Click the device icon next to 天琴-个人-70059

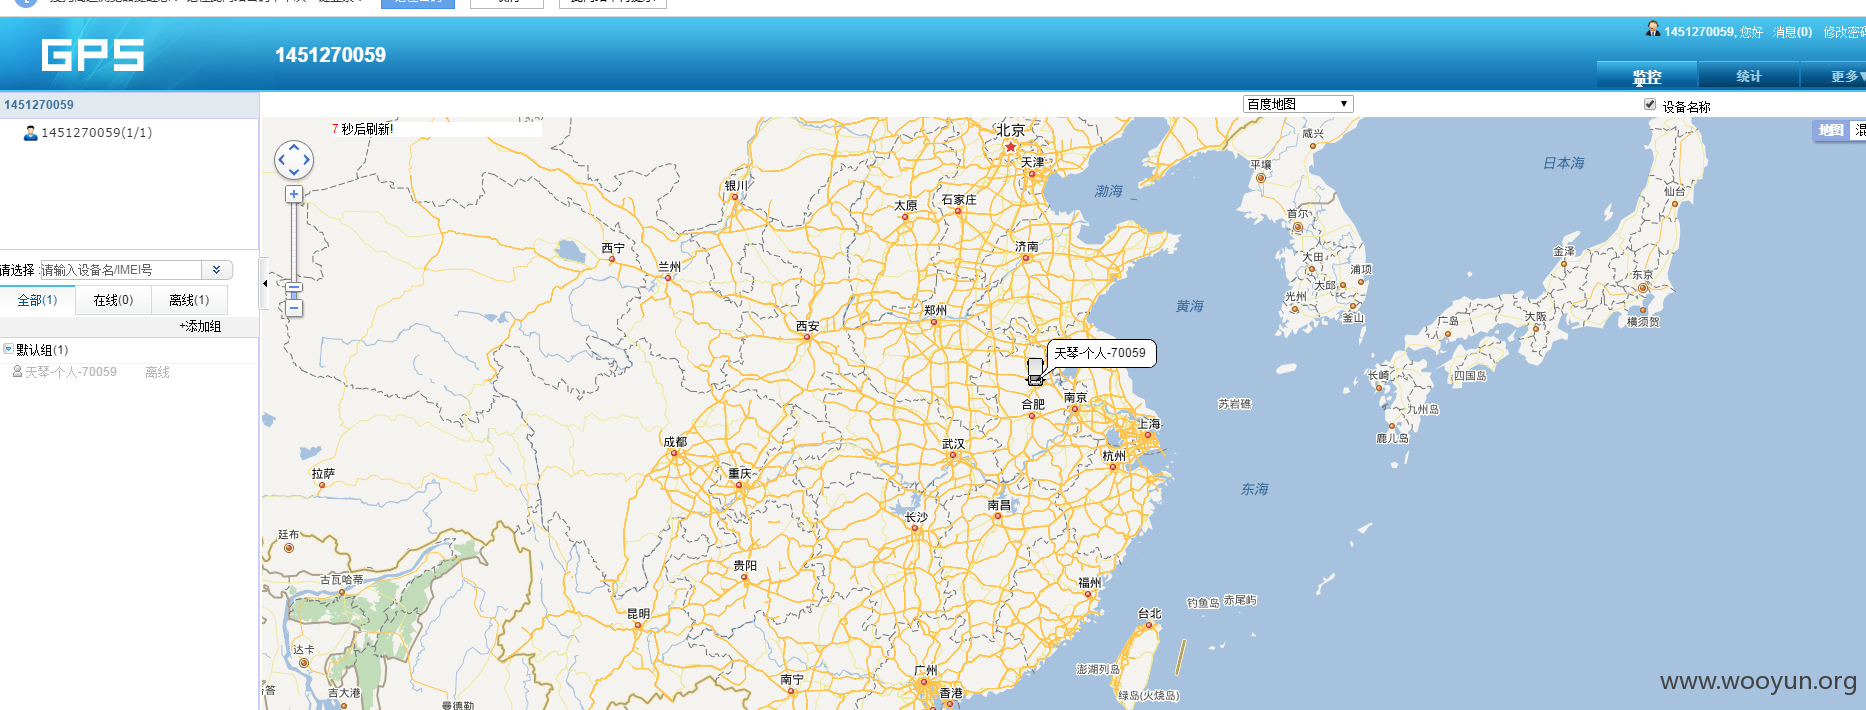17,371
